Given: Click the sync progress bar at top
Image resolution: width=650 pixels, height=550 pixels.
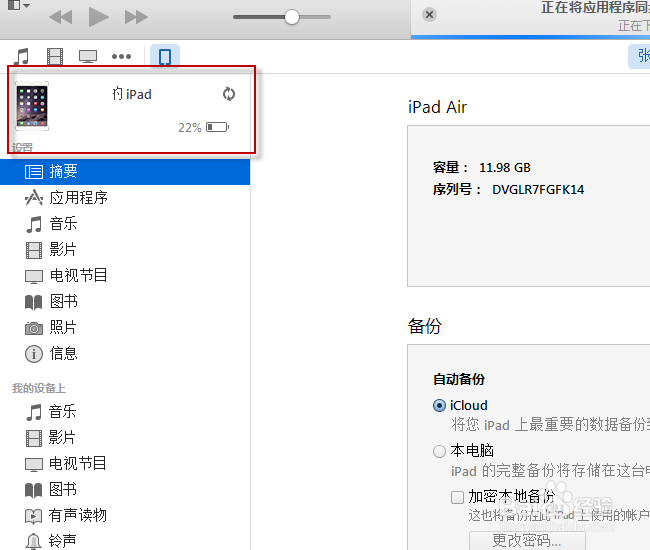Looking at the screenshot, I should (530, 37).
